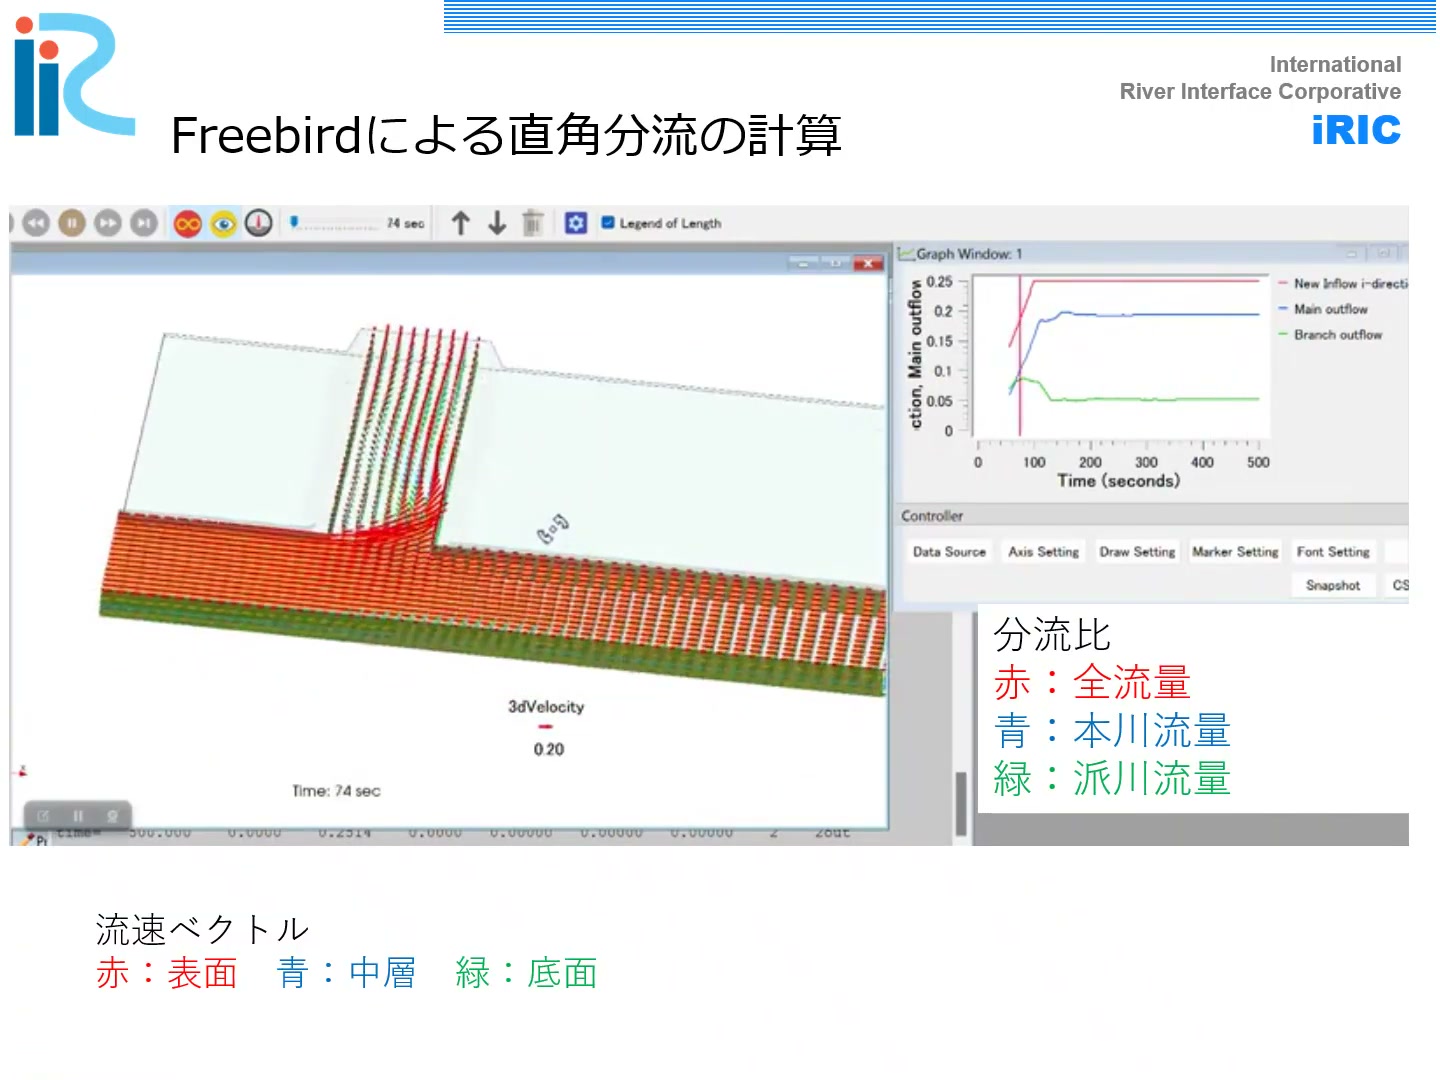Click the rewind animation button

pyautogui.click(x=36, y=223)
